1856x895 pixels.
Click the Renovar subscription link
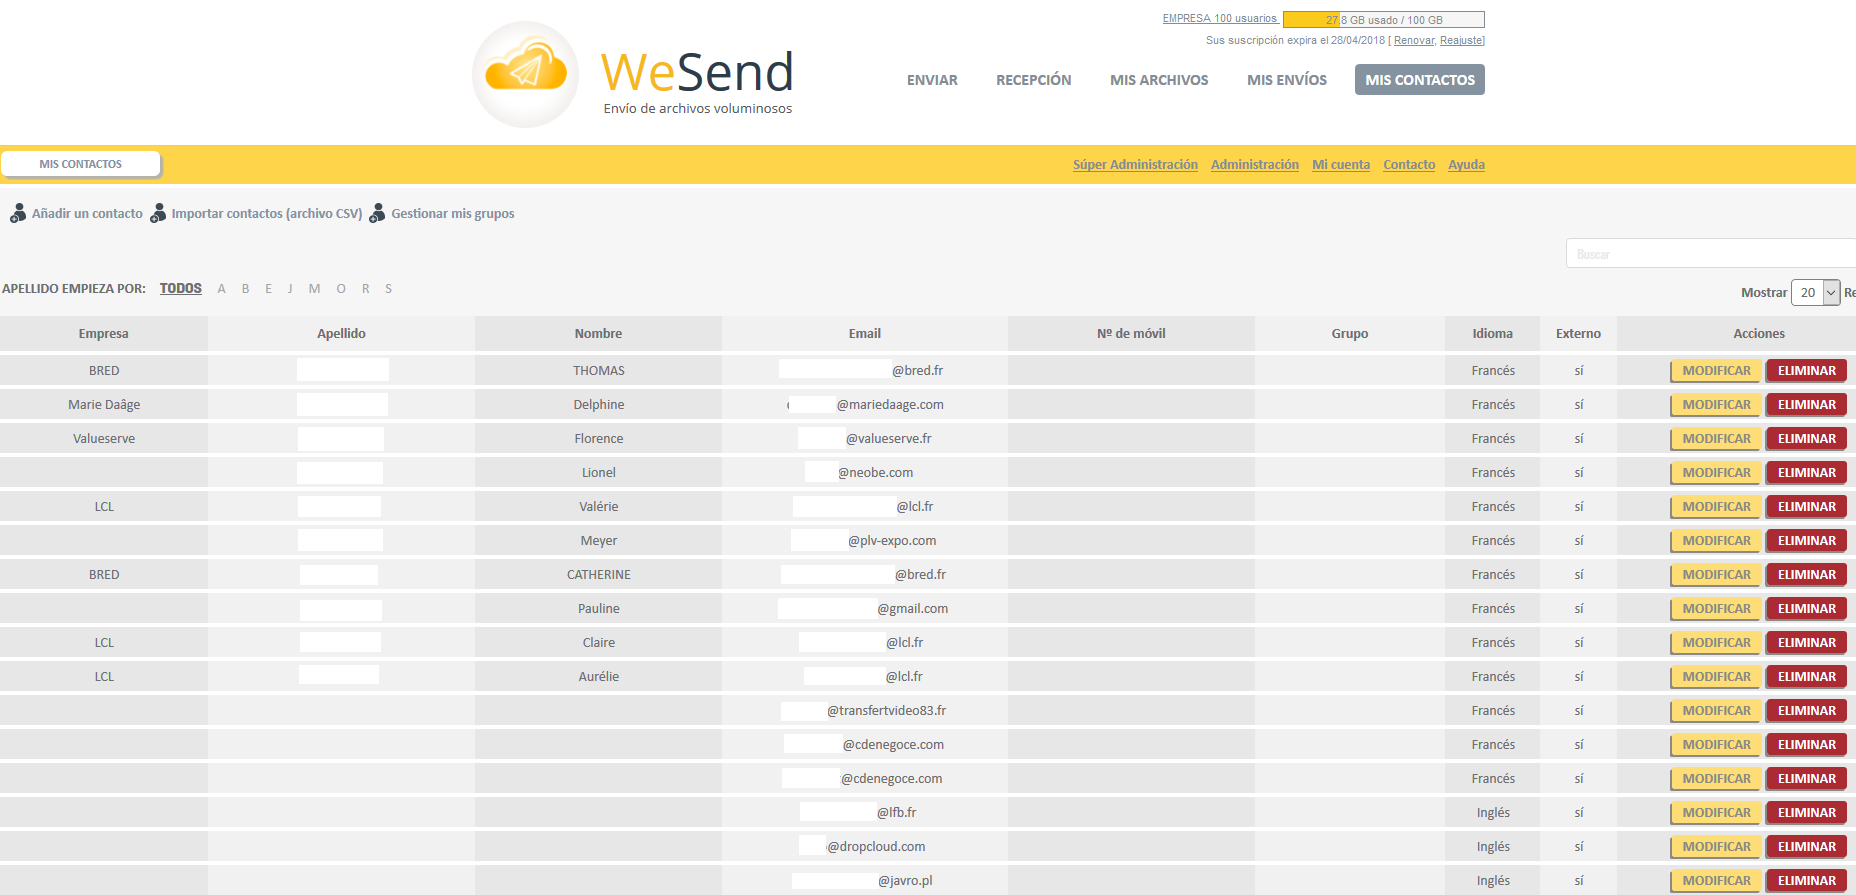pyautogui.click(x=1413, y=41)
